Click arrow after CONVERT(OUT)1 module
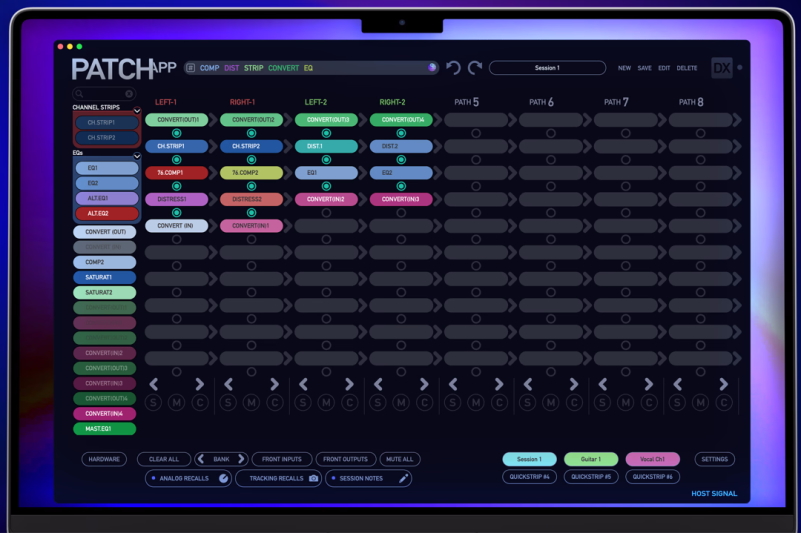801x533 pixels. tap(213, 120)
